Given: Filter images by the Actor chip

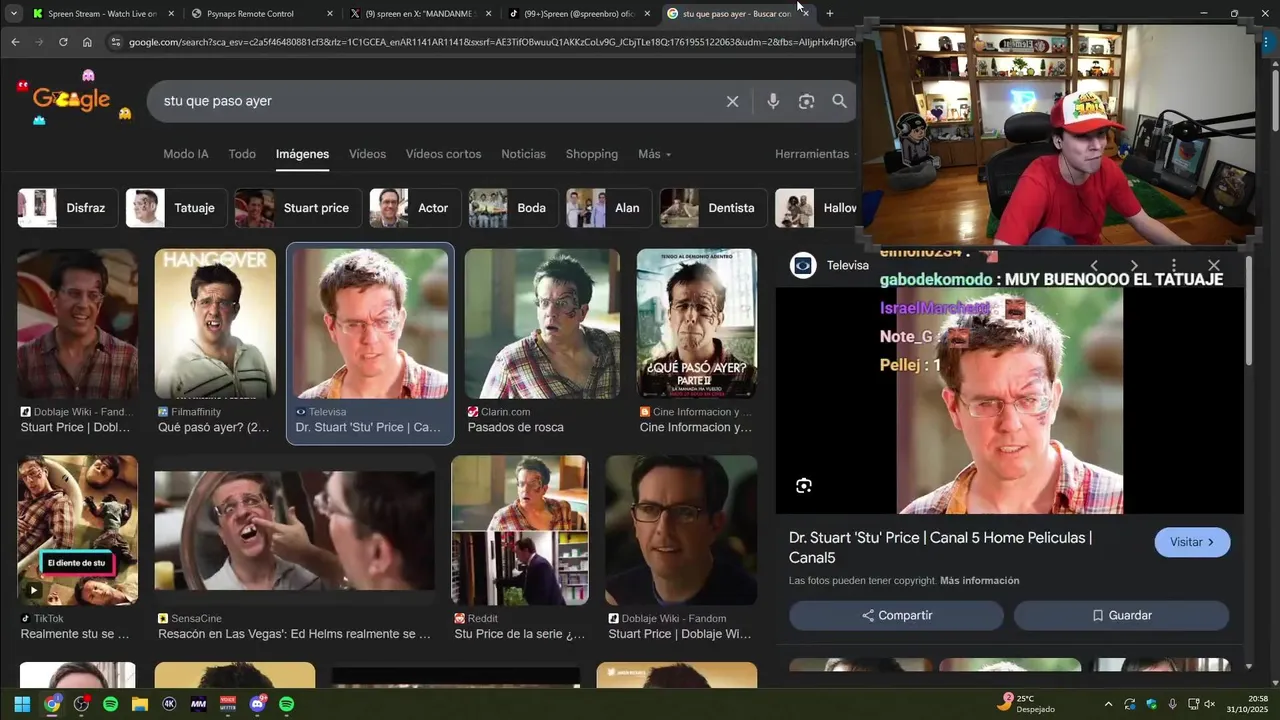Looking at the screenshot, I should 415,208.
